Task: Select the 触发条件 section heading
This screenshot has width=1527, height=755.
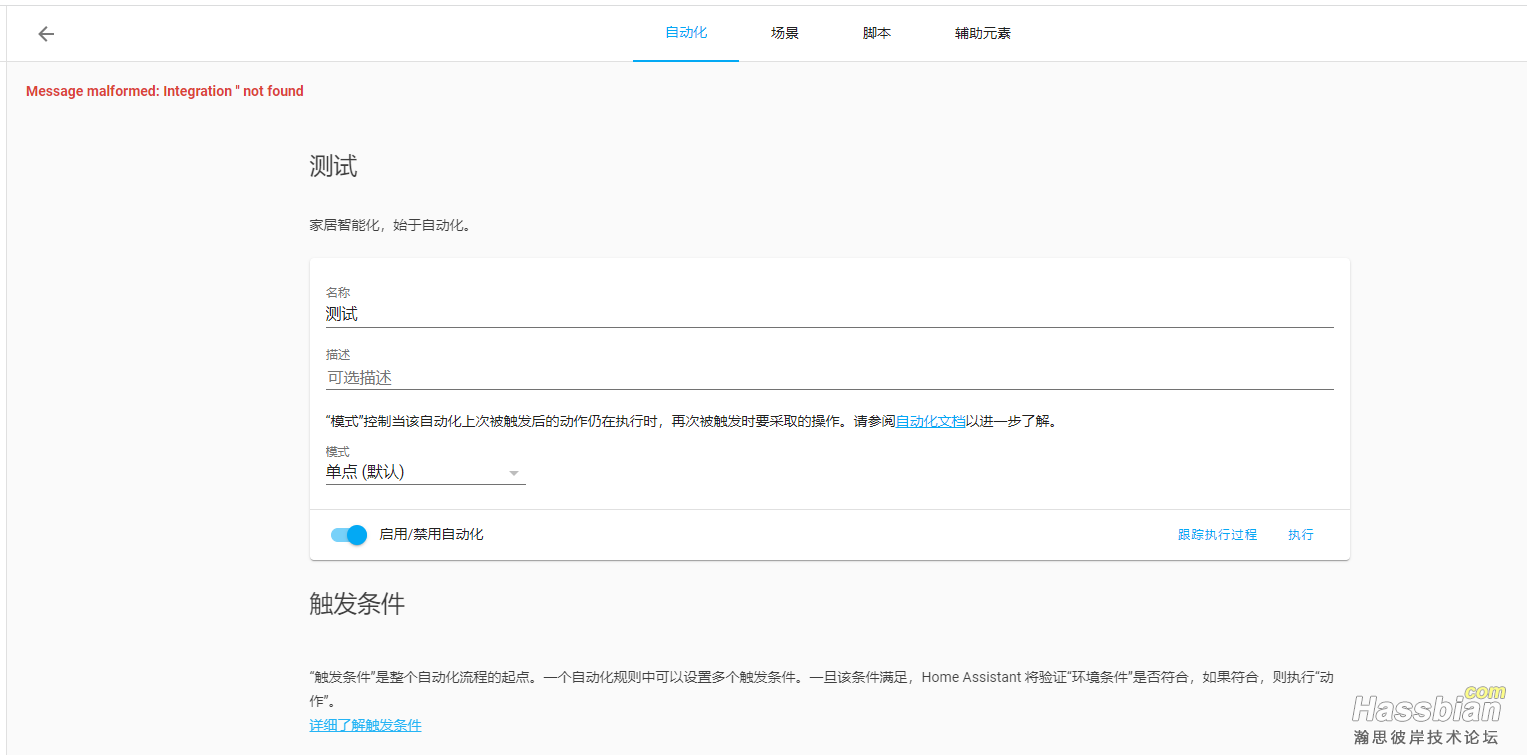Action: (x=357, y=604)
